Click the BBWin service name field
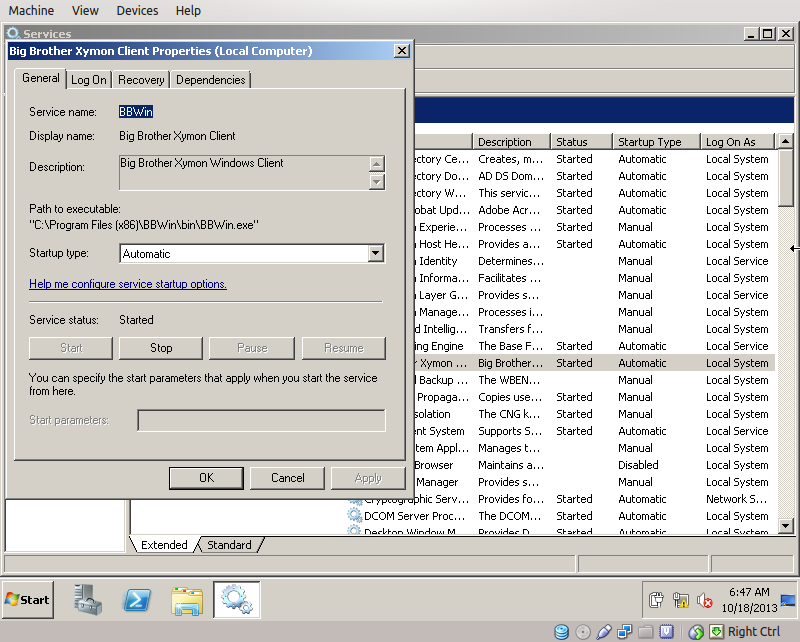The image size is (800, 642). [x=136, y=112]
